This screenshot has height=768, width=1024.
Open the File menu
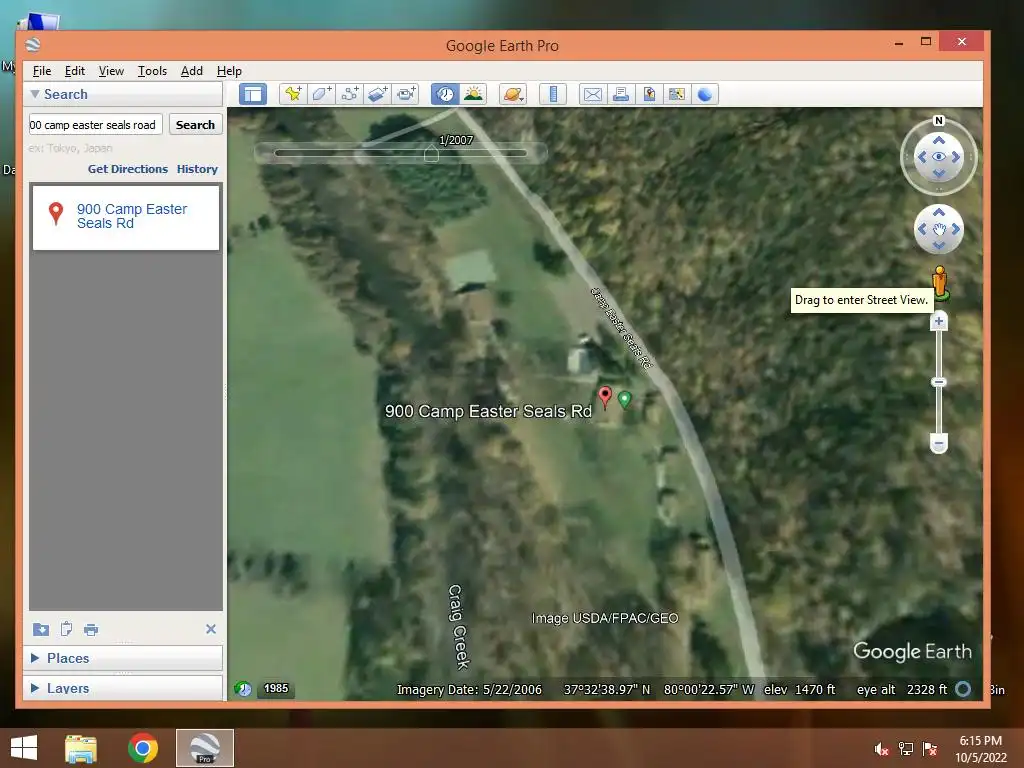pos(42,71)
